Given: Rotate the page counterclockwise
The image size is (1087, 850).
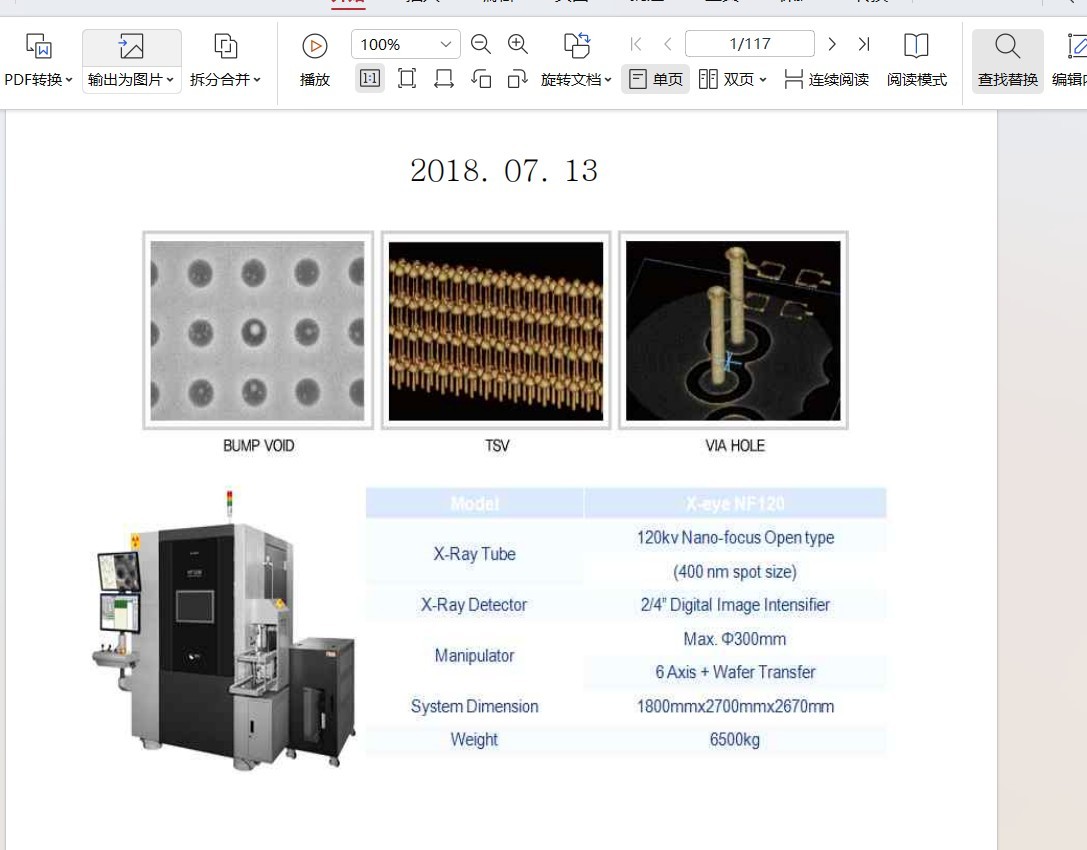Looking at the screenshot, I should (481, 79).
